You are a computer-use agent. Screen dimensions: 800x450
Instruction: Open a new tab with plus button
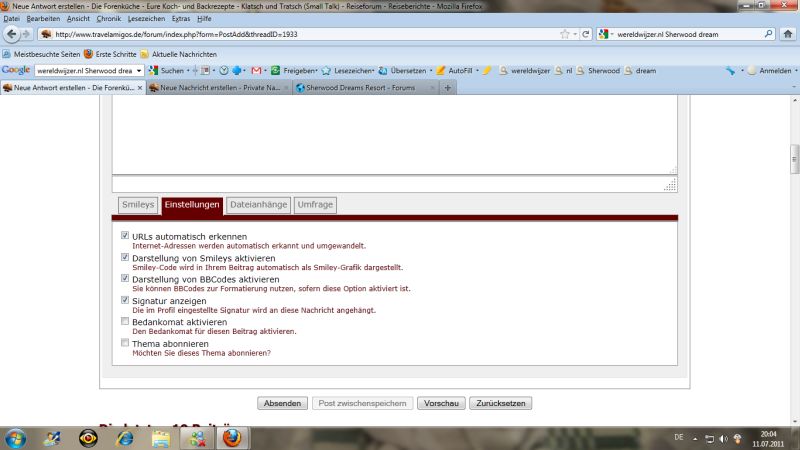(447, 88)
